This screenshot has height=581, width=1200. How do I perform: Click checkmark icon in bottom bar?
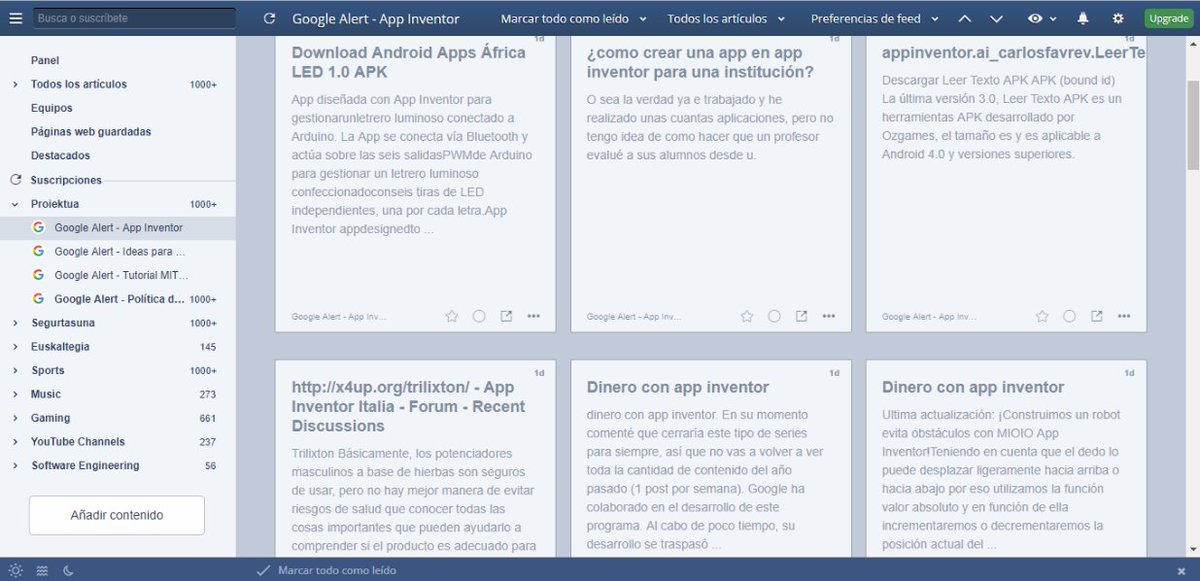coord(263,570)
